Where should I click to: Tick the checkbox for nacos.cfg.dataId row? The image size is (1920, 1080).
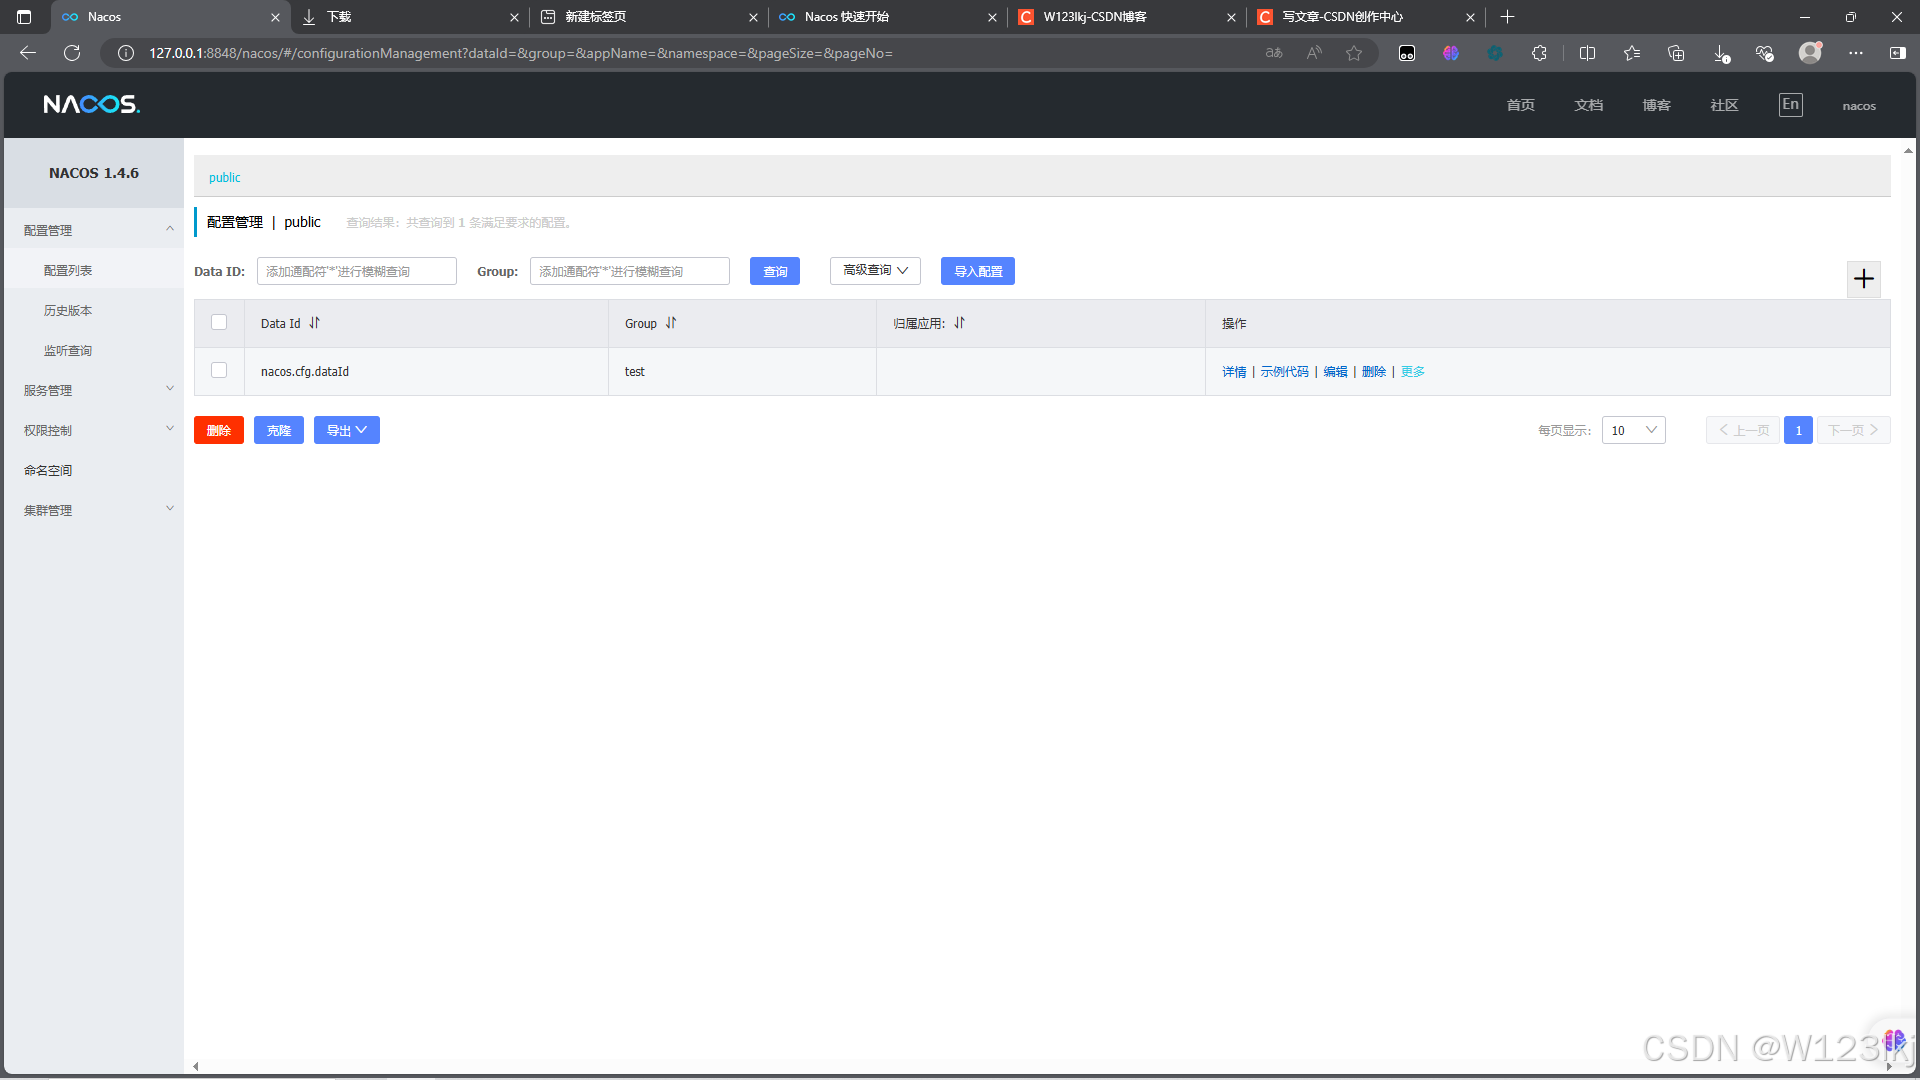[x=219, y=370]
